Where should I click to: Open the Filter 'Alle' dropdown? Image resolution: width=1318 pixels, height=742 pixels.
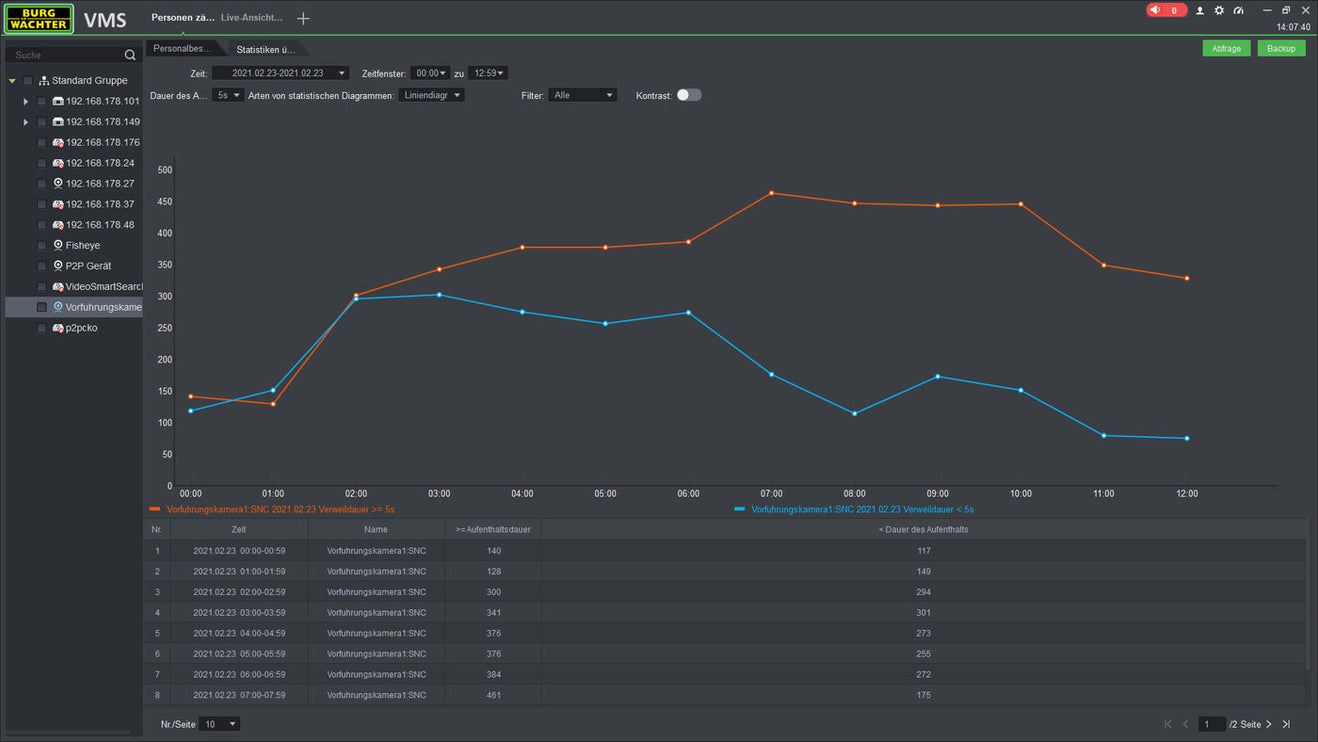click(582, 95)
